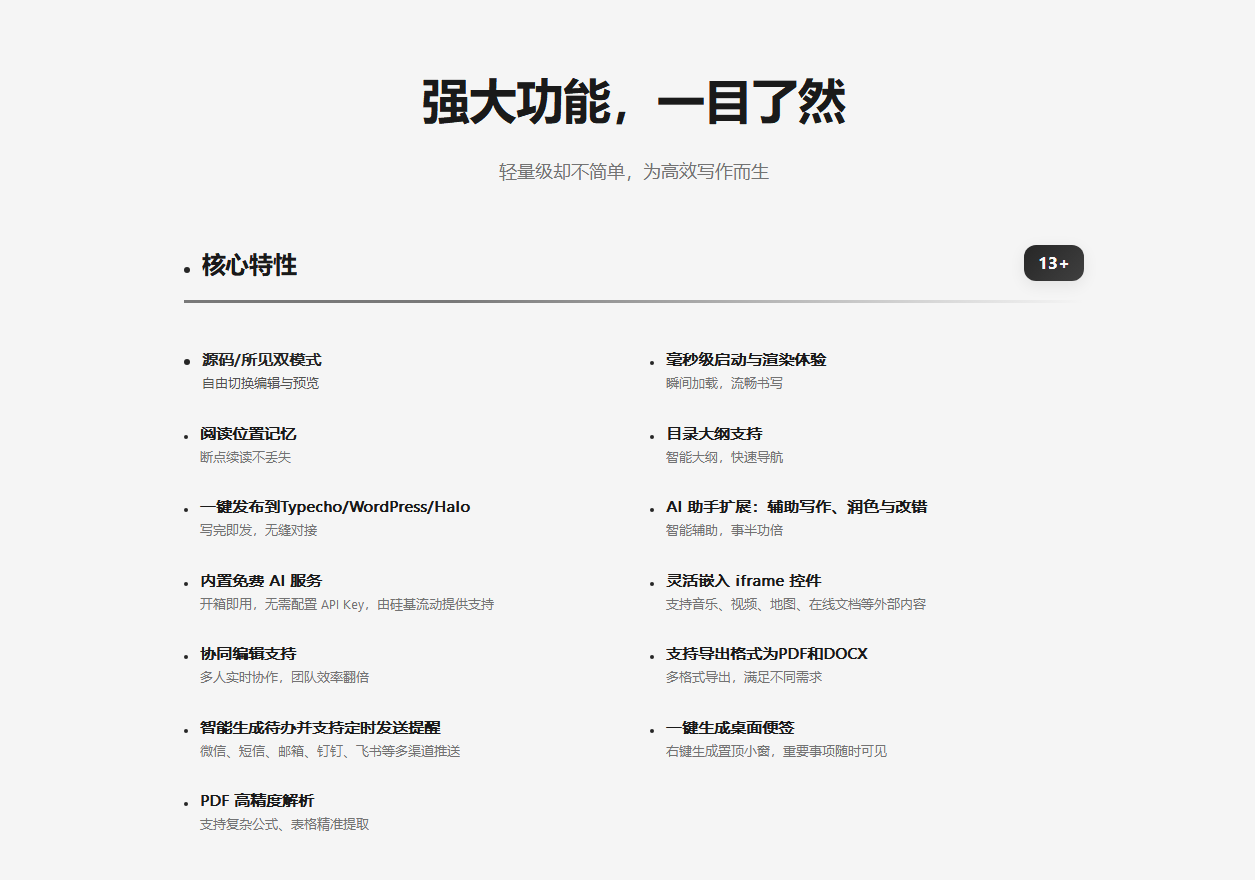Click the description 支持复杂公式、表格精准提取
This screenshot has height=880, width=1255.
[x=284, y=825]
